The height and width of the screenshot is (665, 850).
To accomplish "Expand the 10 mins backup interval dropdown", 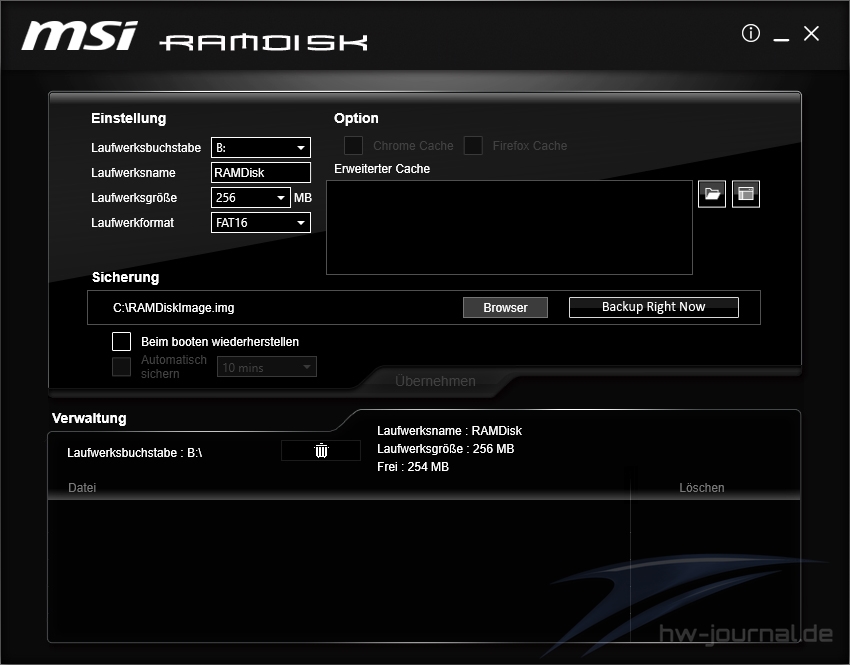I will point(267,367).
